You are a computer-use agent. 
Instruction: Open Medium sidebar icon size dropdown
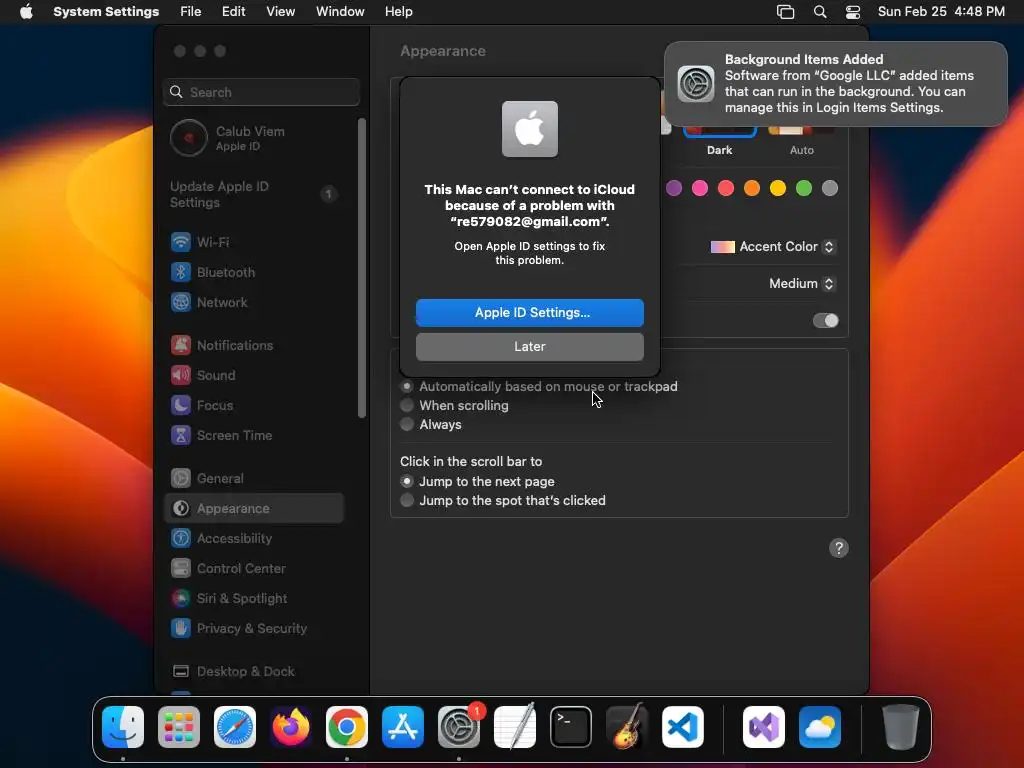coord(801,283)
